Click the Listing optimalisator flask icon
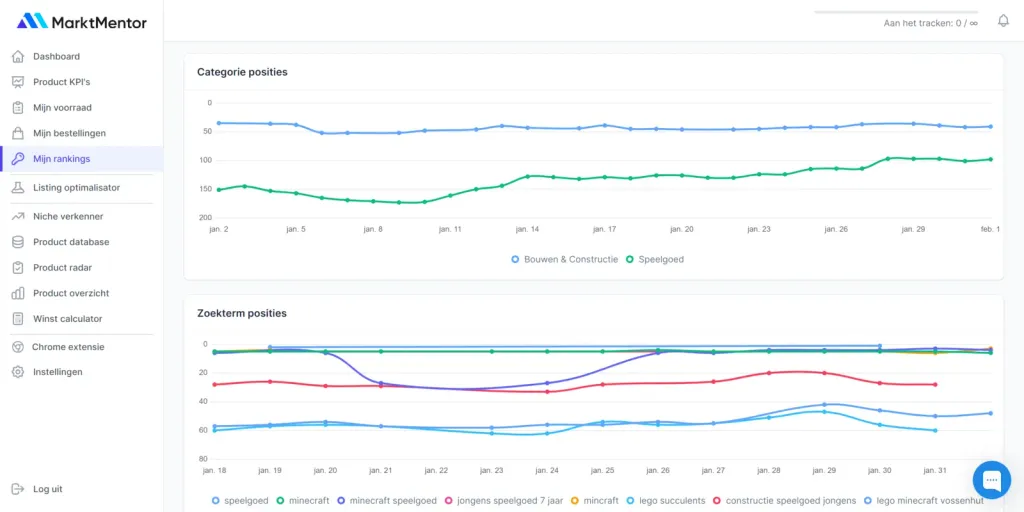1024x512 pixels. pyautogui.click(x=18, y=187)
